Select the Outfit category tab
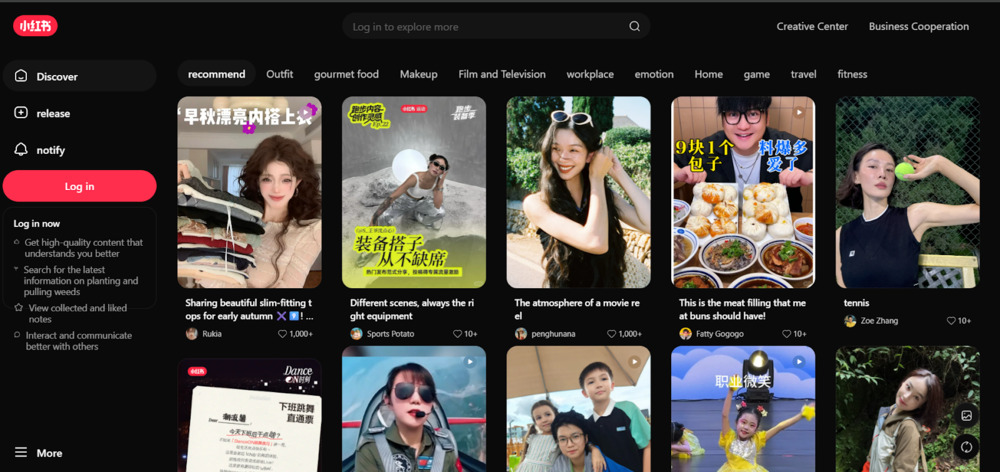 [279, 74]
